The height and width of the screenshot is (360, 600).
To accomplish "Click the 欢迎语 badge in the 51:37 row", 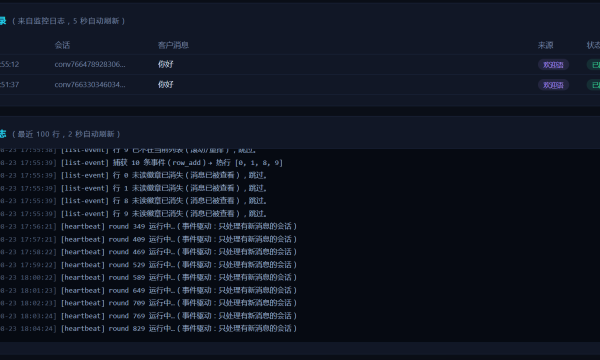I will point(553,85).
